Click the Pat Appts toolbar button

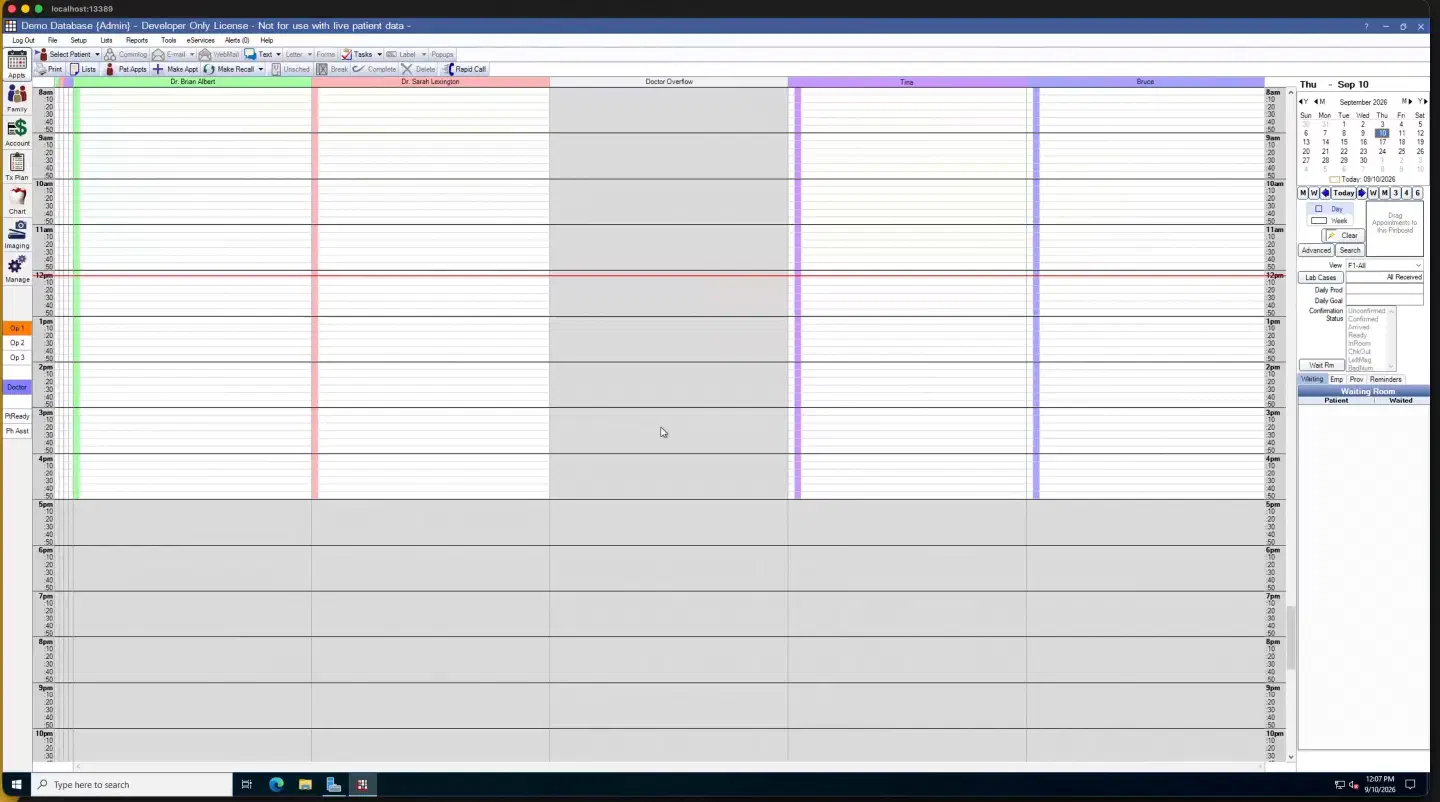coord(126,69)
